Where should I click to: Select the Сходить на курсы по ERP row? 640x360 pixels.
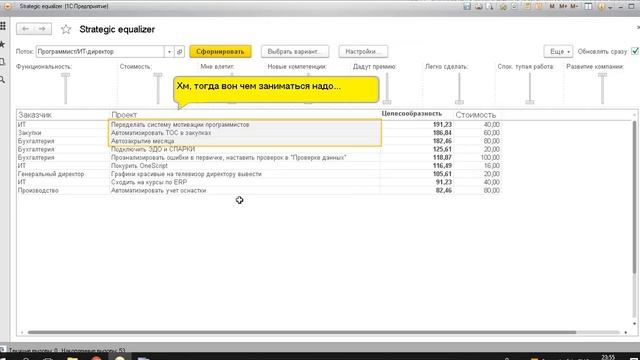[x=259, y=182]
